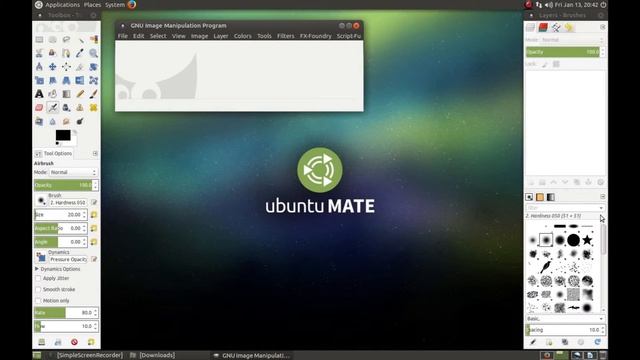
Task: Launch Firefox from the top panel
Action: click(x=131, y=5)
